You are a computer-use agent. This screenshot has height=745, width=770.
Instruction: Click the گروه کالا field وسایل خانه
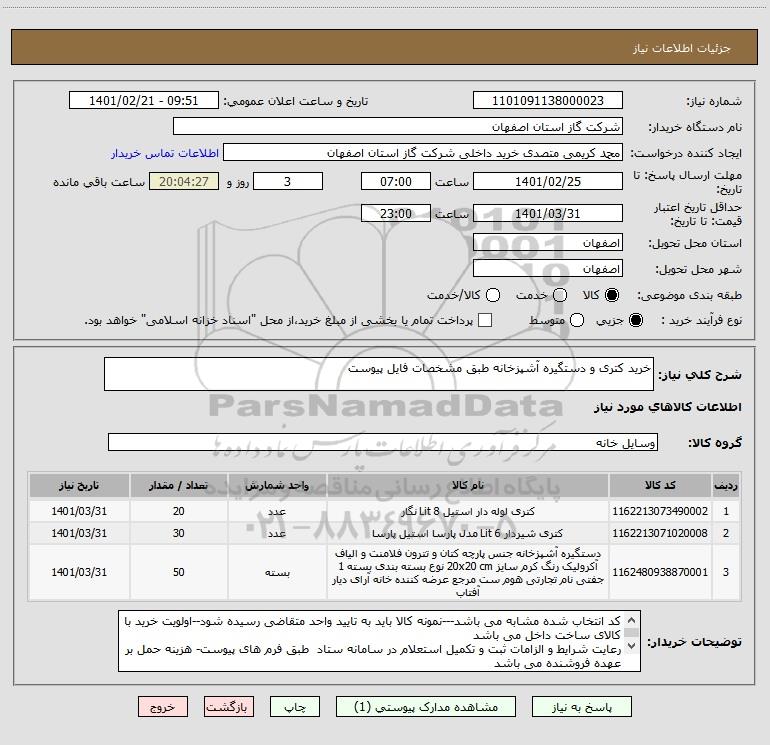point(383,442)
